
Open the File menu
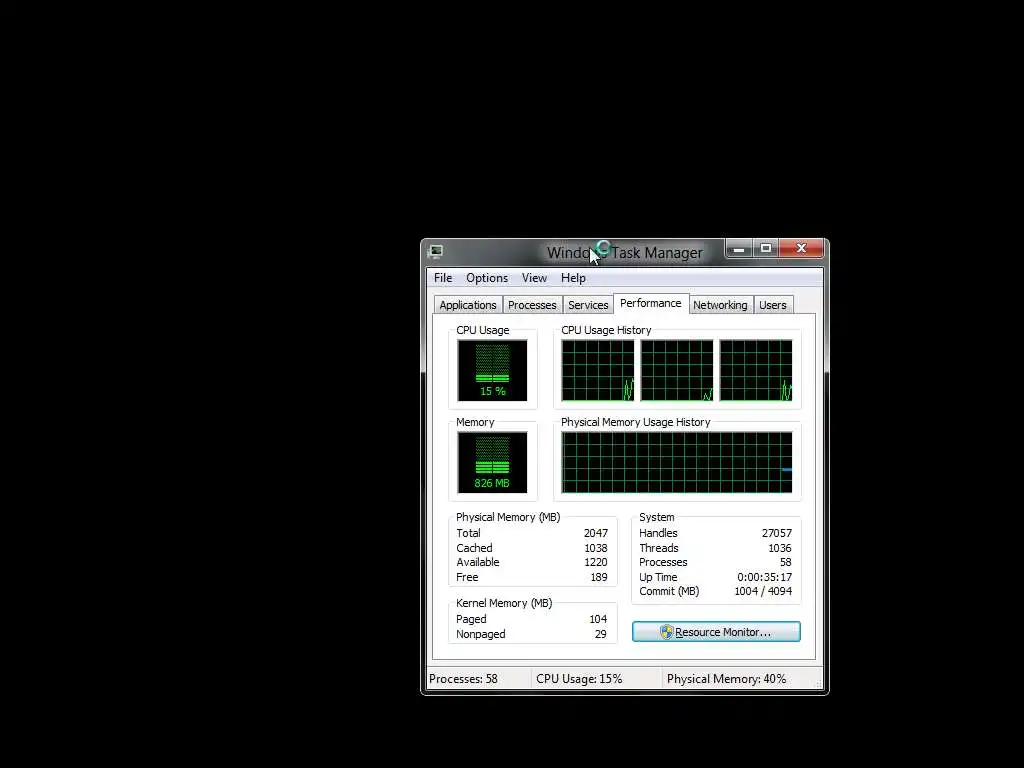click(x=443, y=278)
